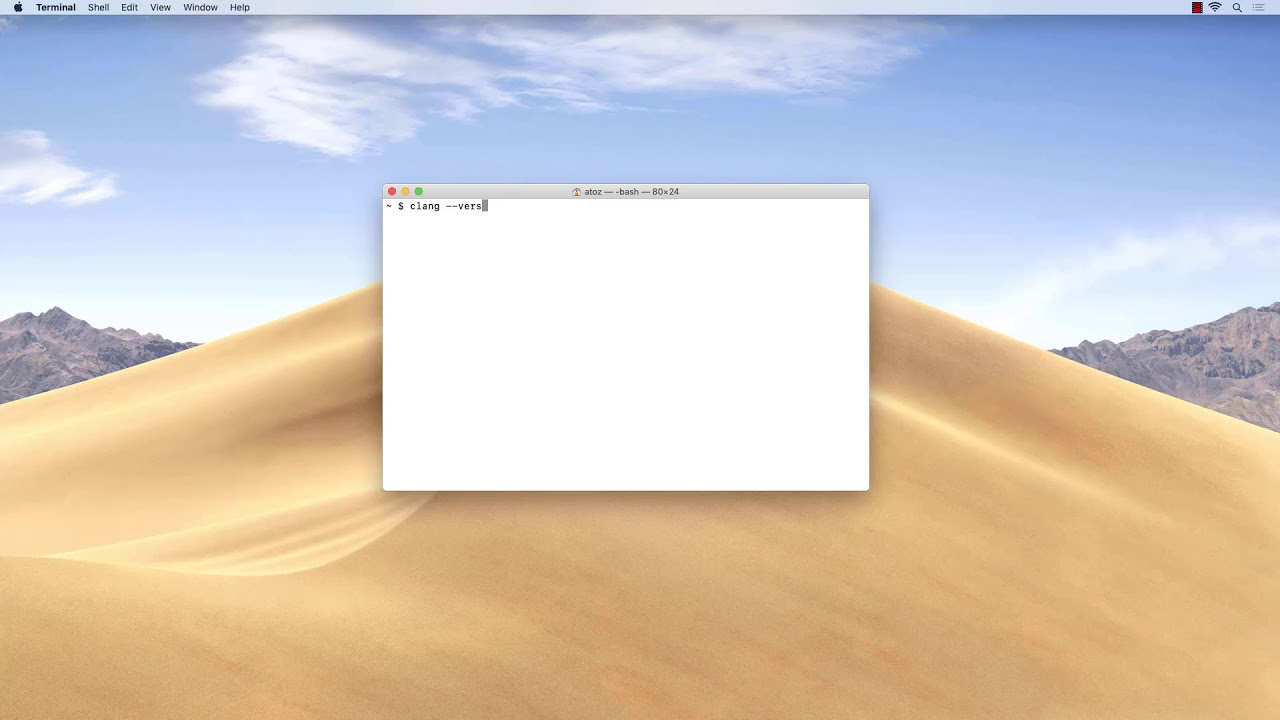
Task: Open the Terminal application menu
Action: tap(56, 7)
